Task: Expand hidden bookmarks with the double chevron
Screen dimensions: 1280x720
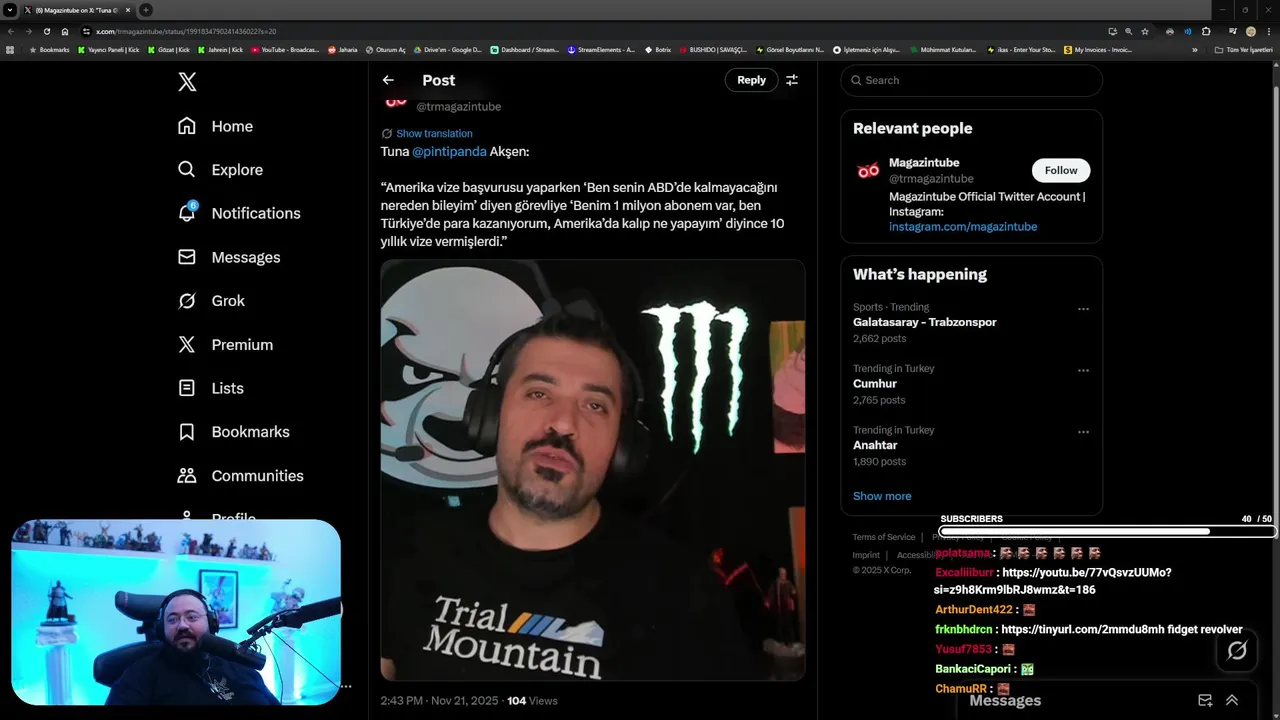Action: pyautogui.click(x=1194, y=49)
